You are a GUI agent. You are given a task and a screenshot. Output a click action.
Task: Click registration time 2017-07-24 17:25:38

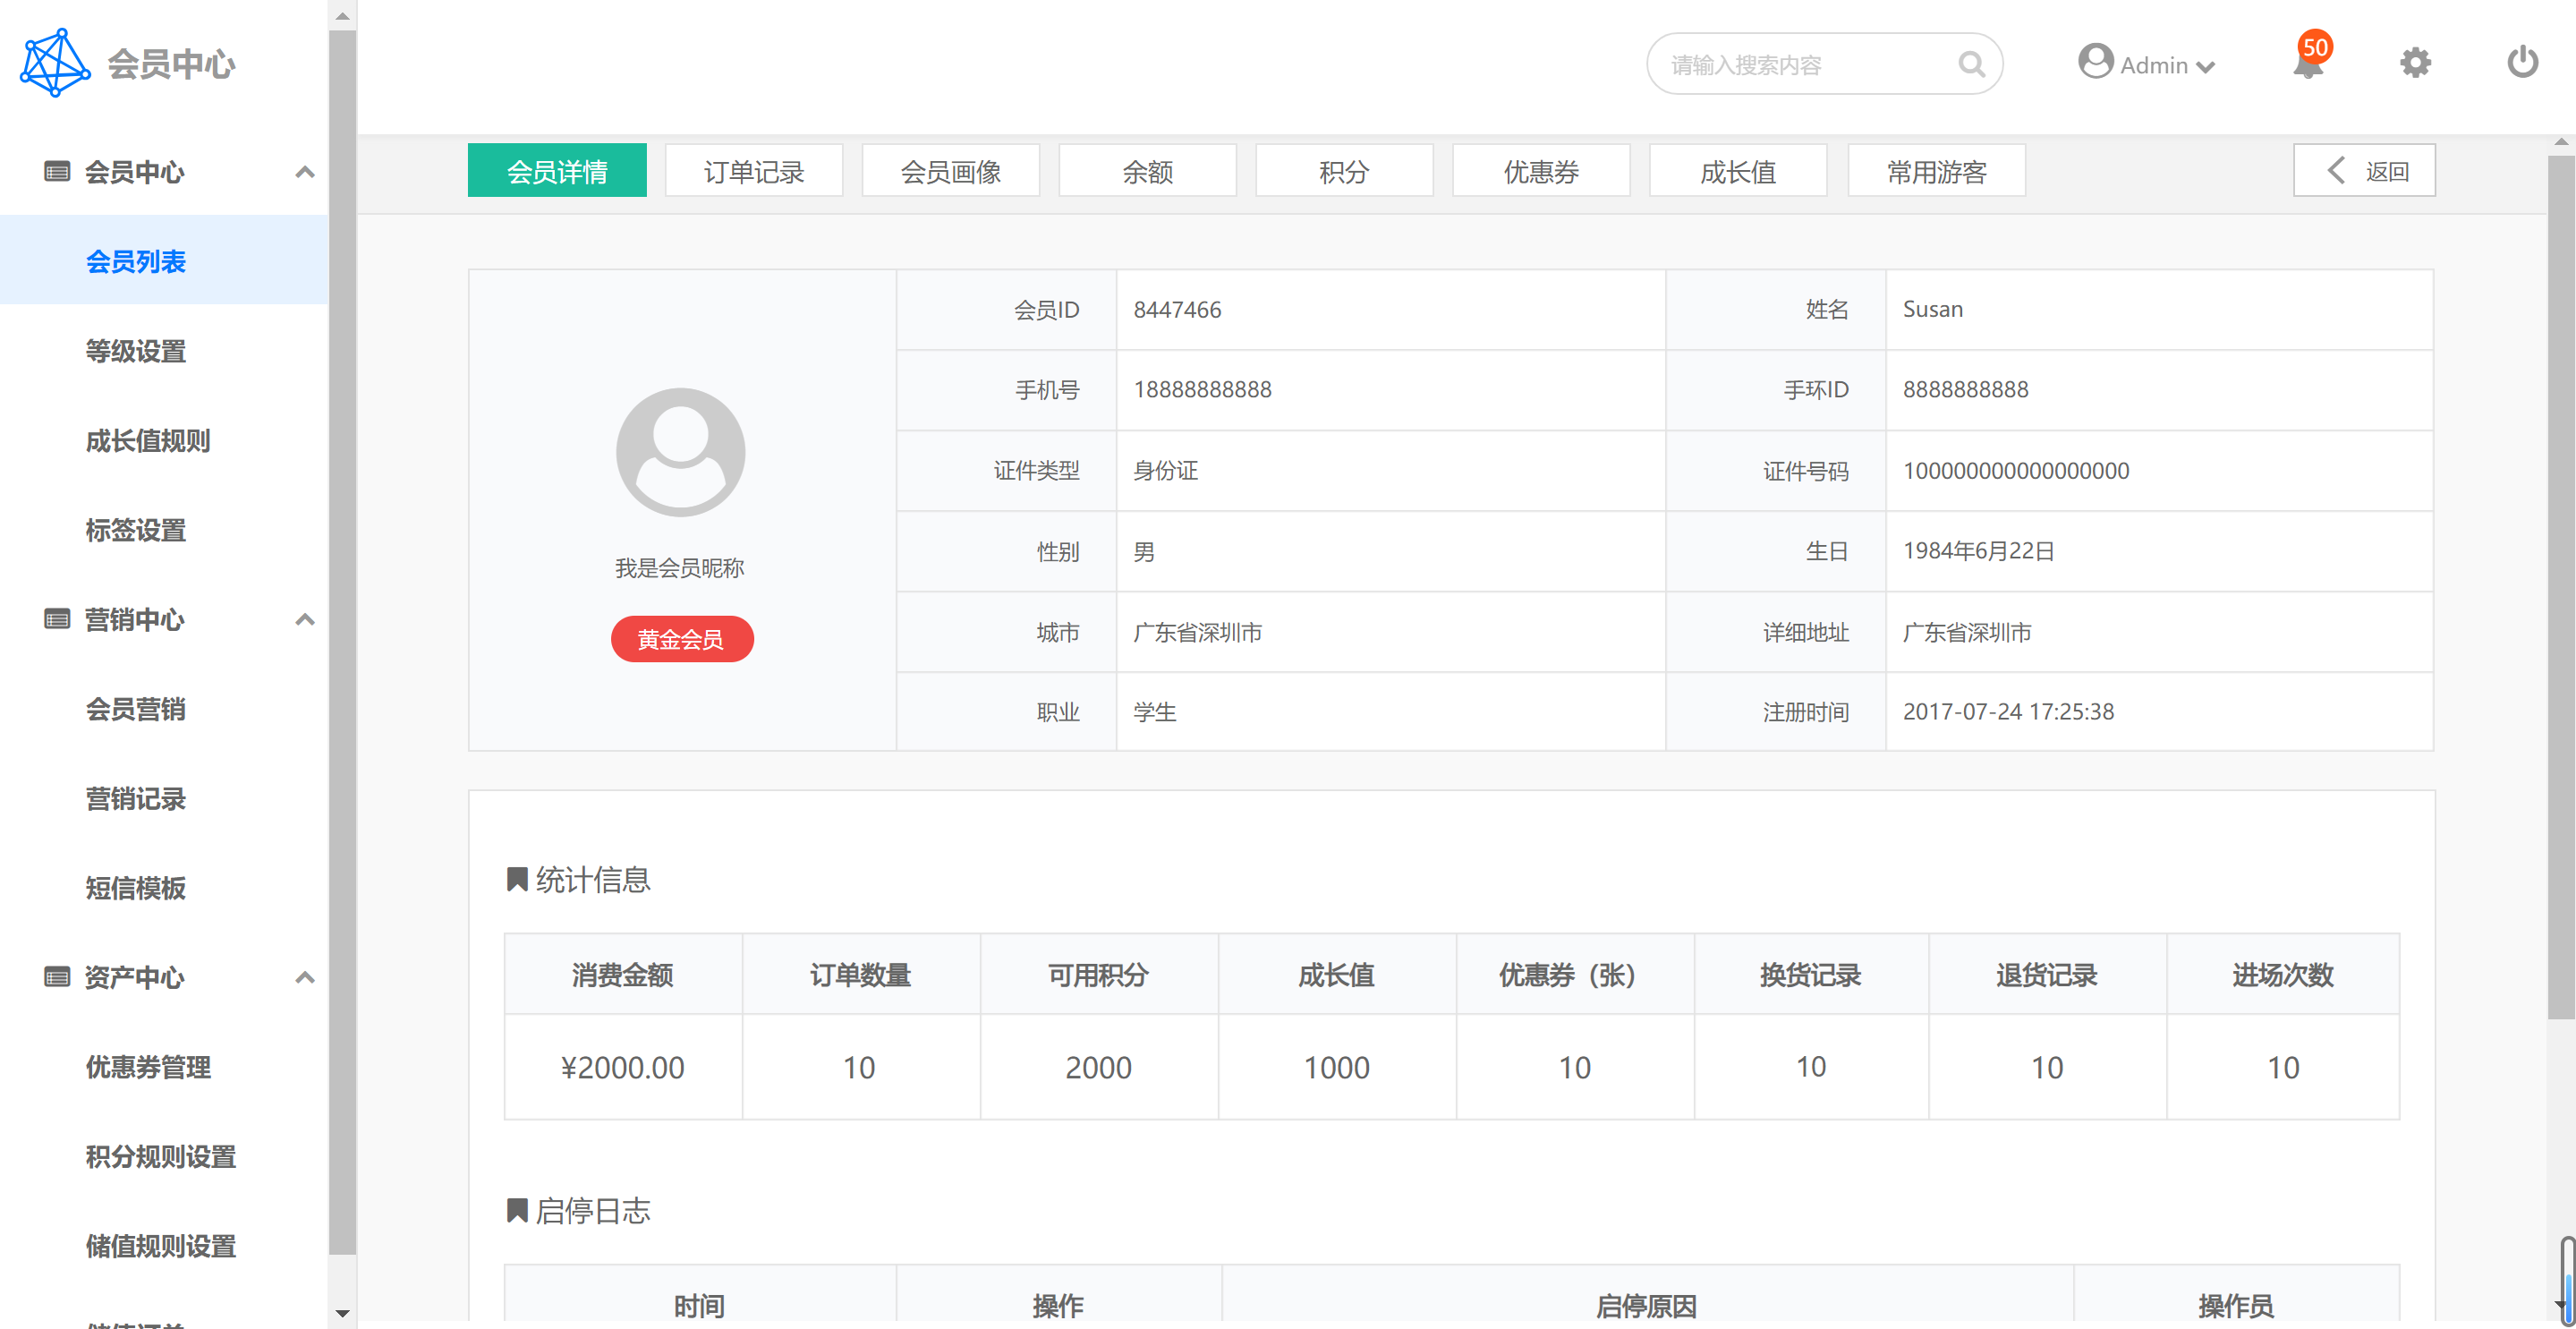pyautogui.click(x=2008, y=711)
